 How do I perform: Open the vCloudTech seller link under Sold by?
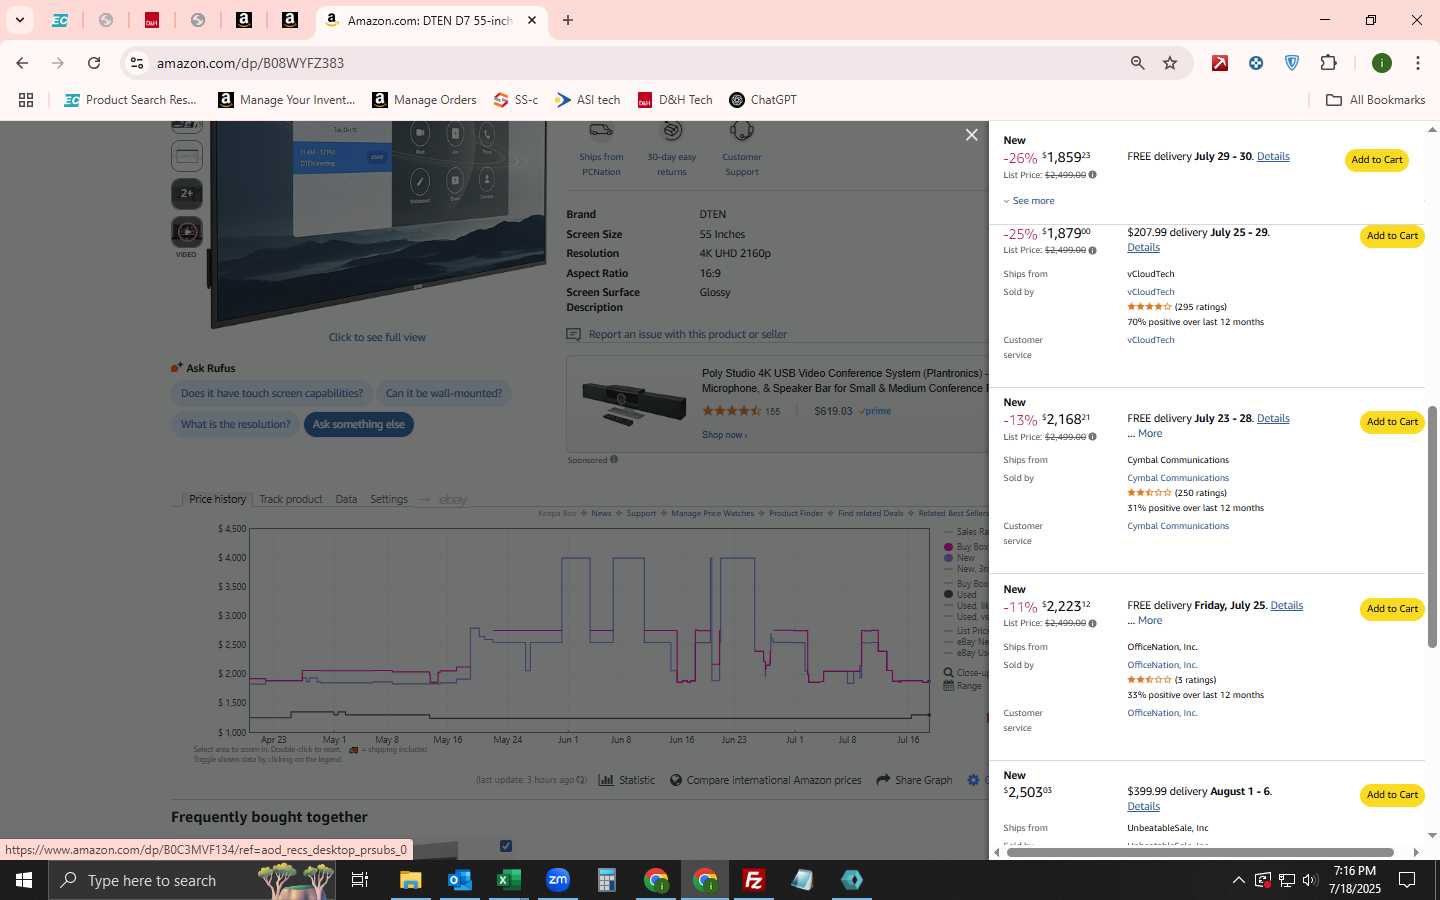pos(1151,292)
